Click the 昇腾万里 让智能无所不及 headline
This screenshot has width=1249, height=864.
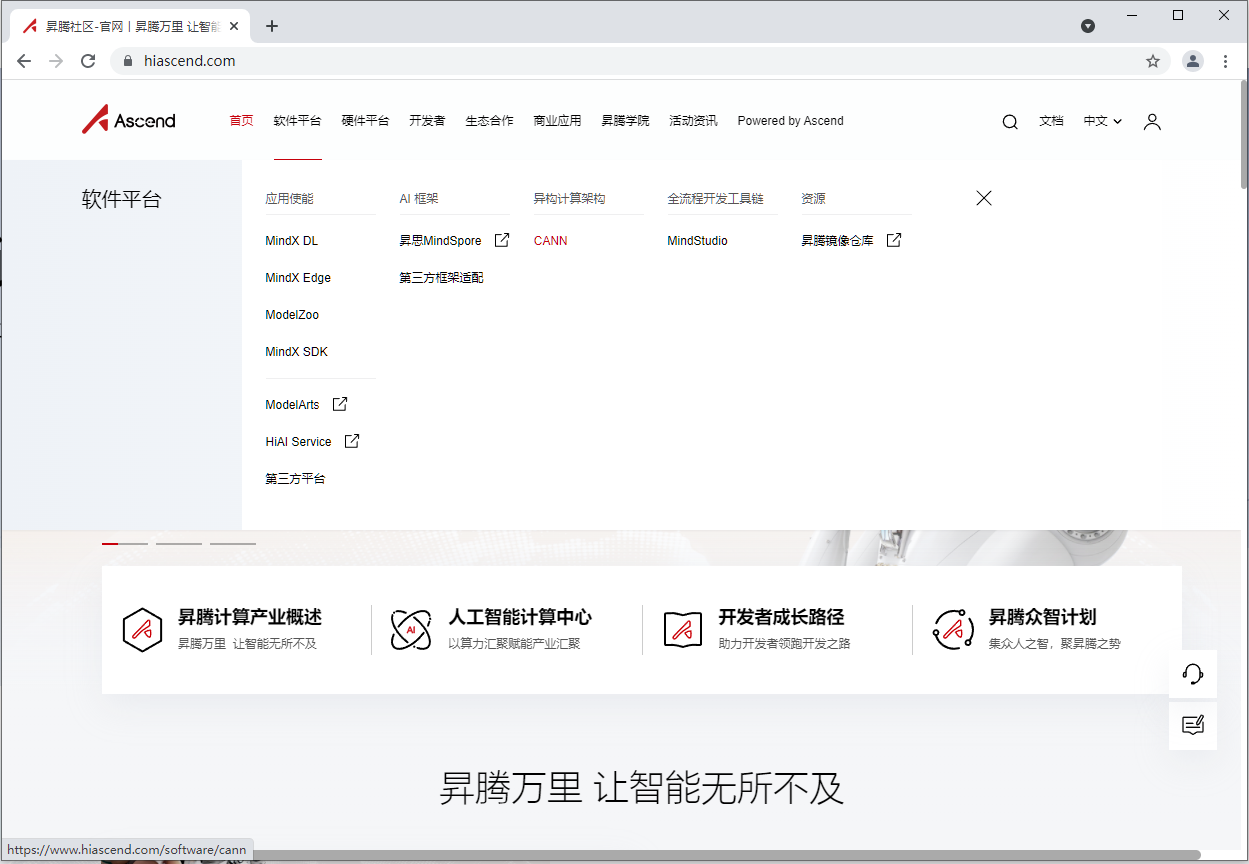642,789
